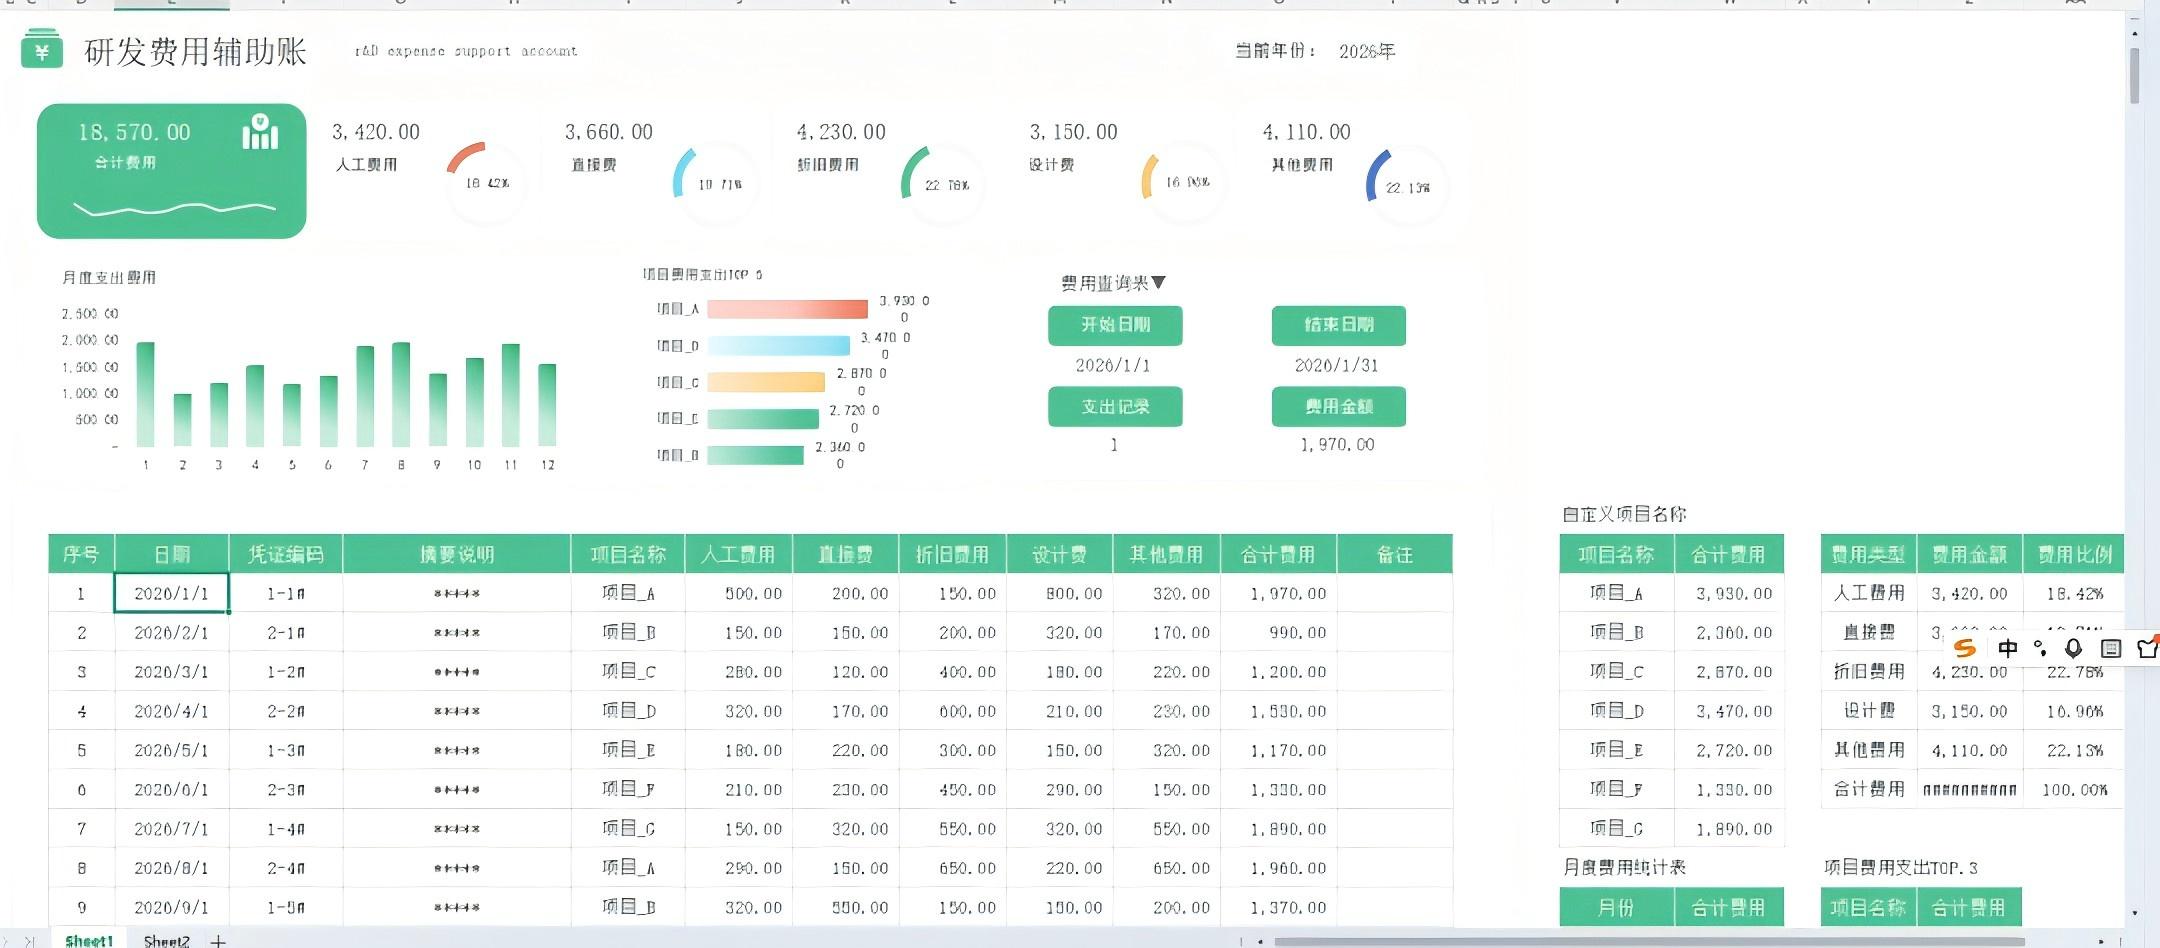Toggle the 中 Chinese/English input mode
Screen dimensions: 2160x948
[x=2007, y=648]
